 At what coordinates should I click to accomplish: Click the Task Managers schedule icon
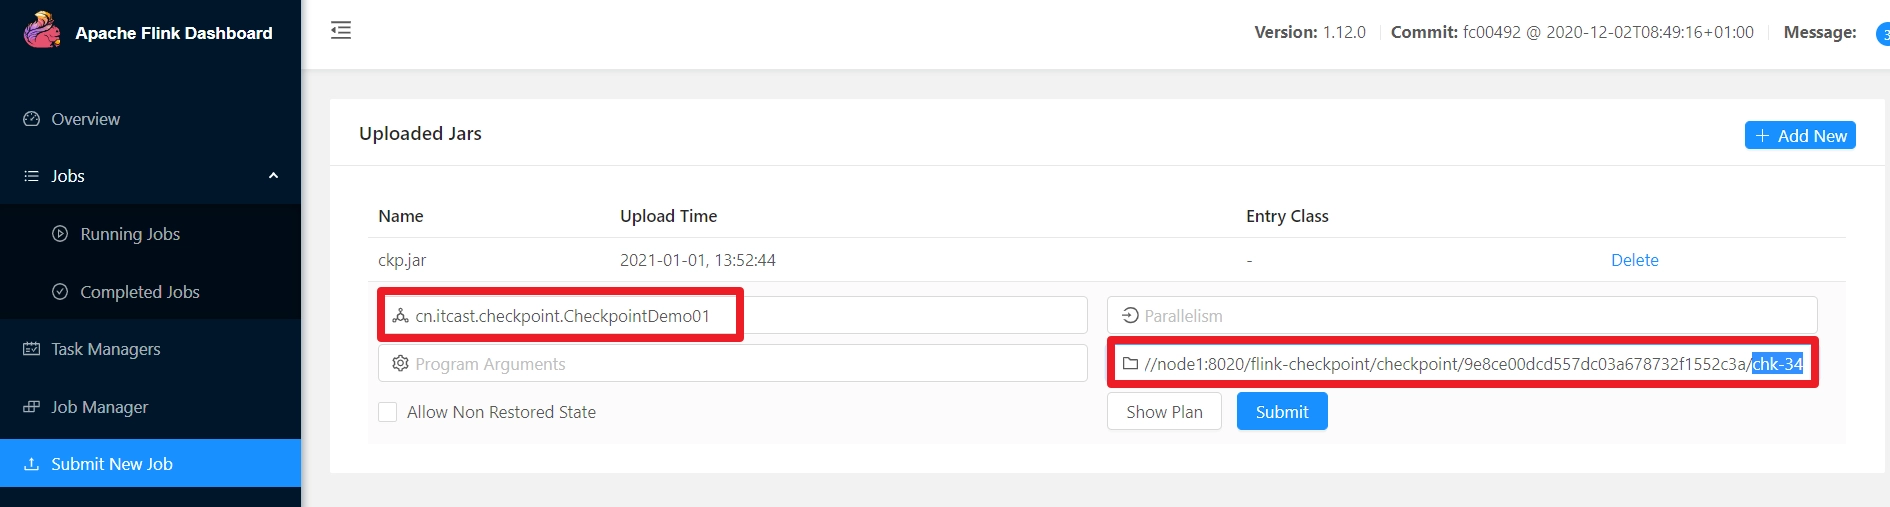coord(31,349)
